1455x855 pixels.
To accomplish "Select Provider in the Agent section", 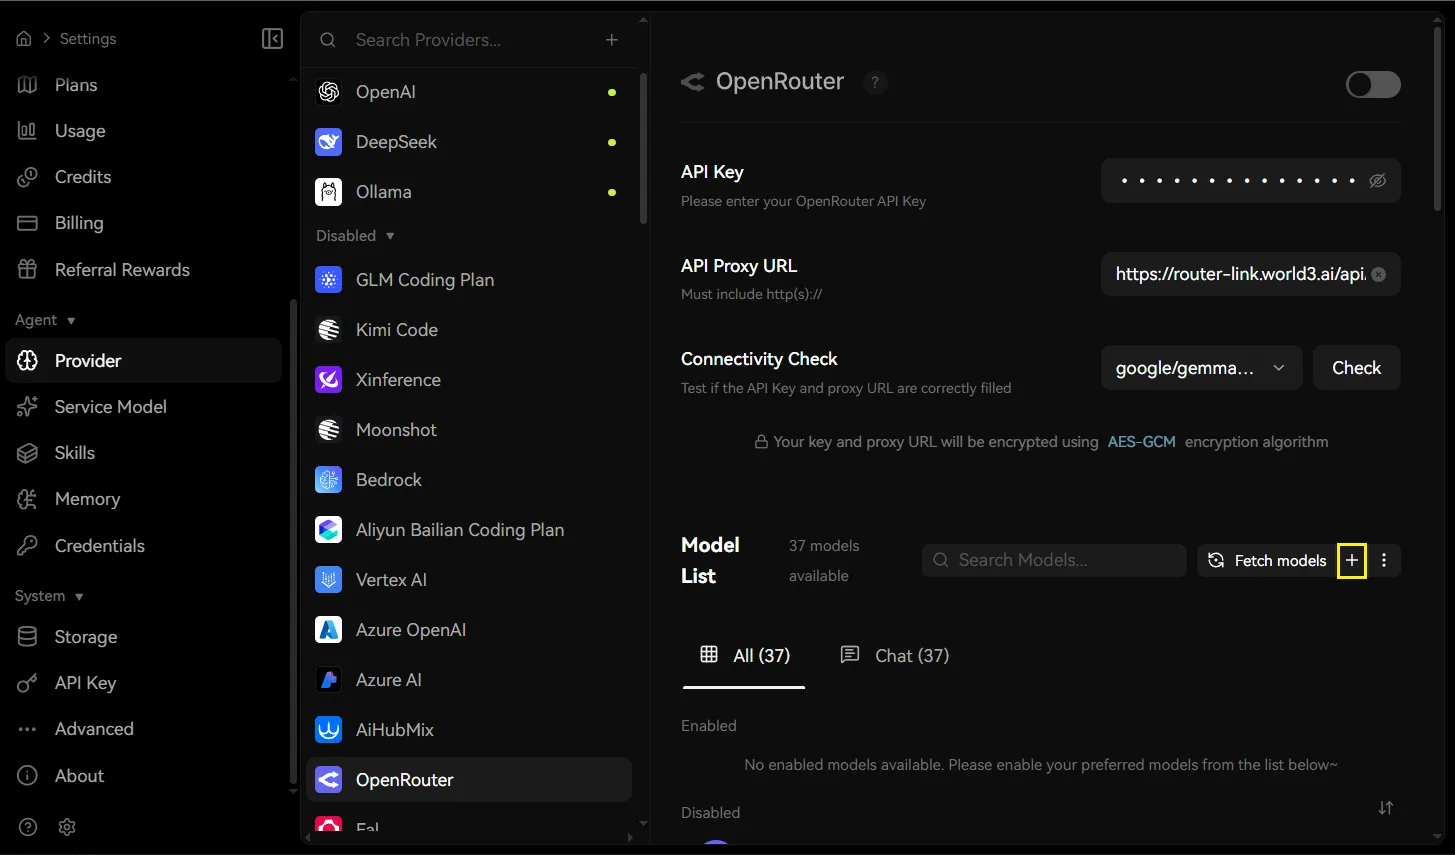I will pos(144,361).
